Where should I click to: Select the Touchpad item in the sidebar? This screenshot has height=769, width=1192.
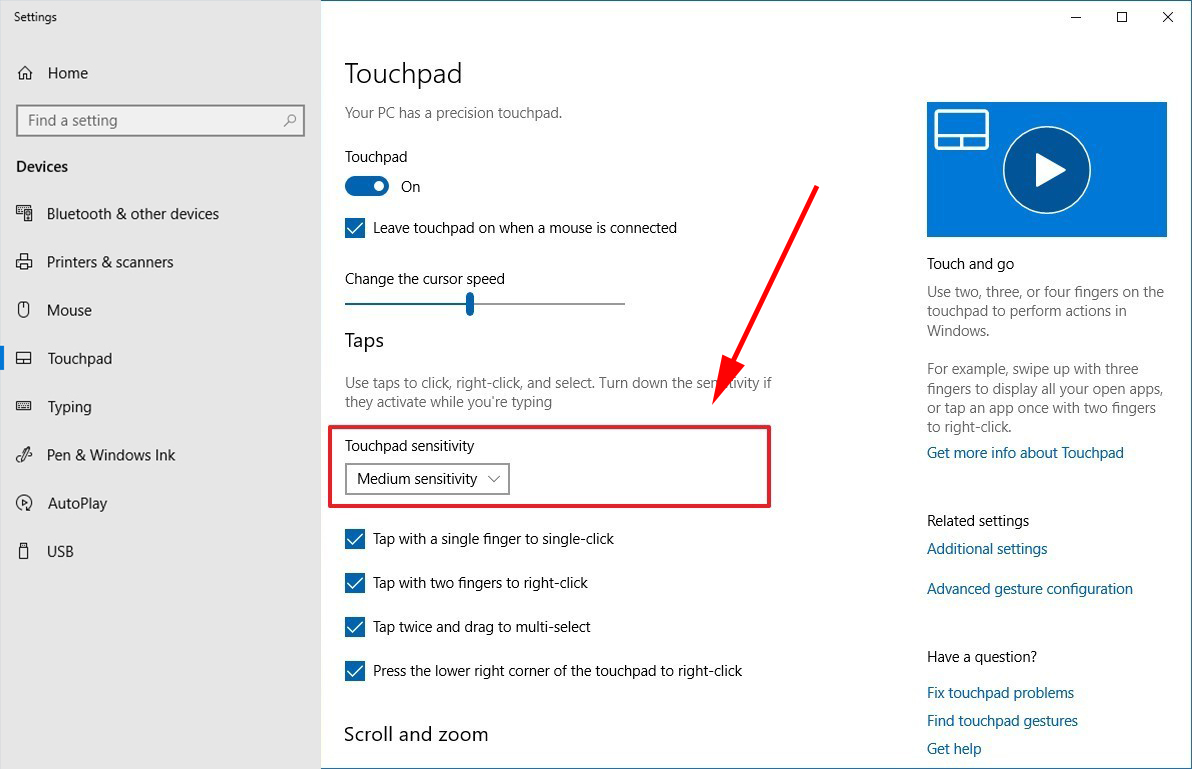[x=79, y=358]
